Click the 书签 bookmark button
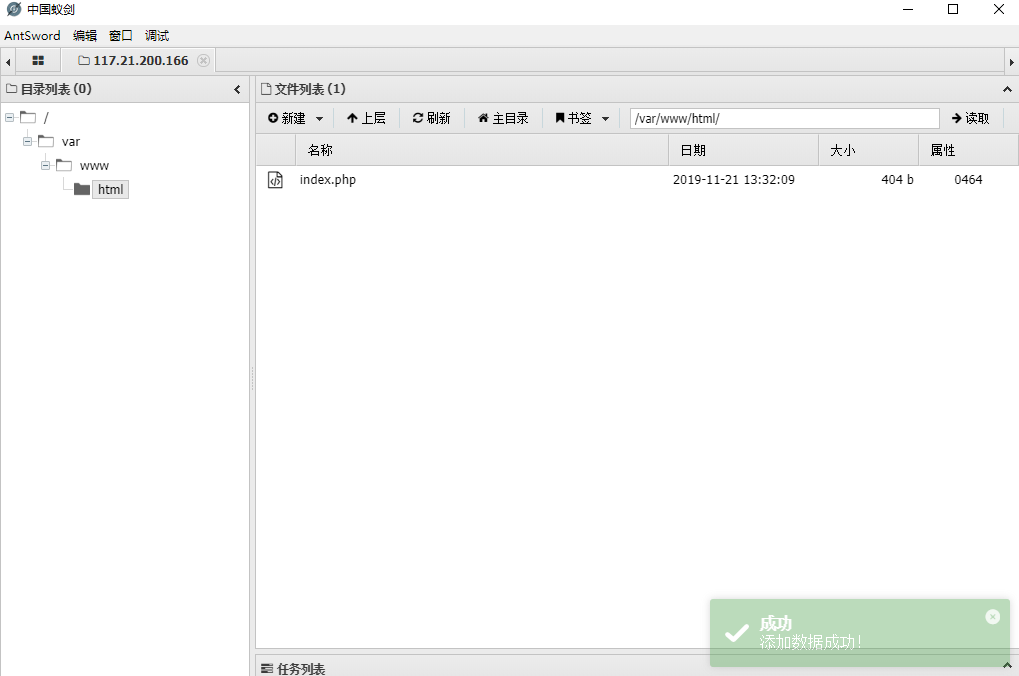 pos(573,118)
